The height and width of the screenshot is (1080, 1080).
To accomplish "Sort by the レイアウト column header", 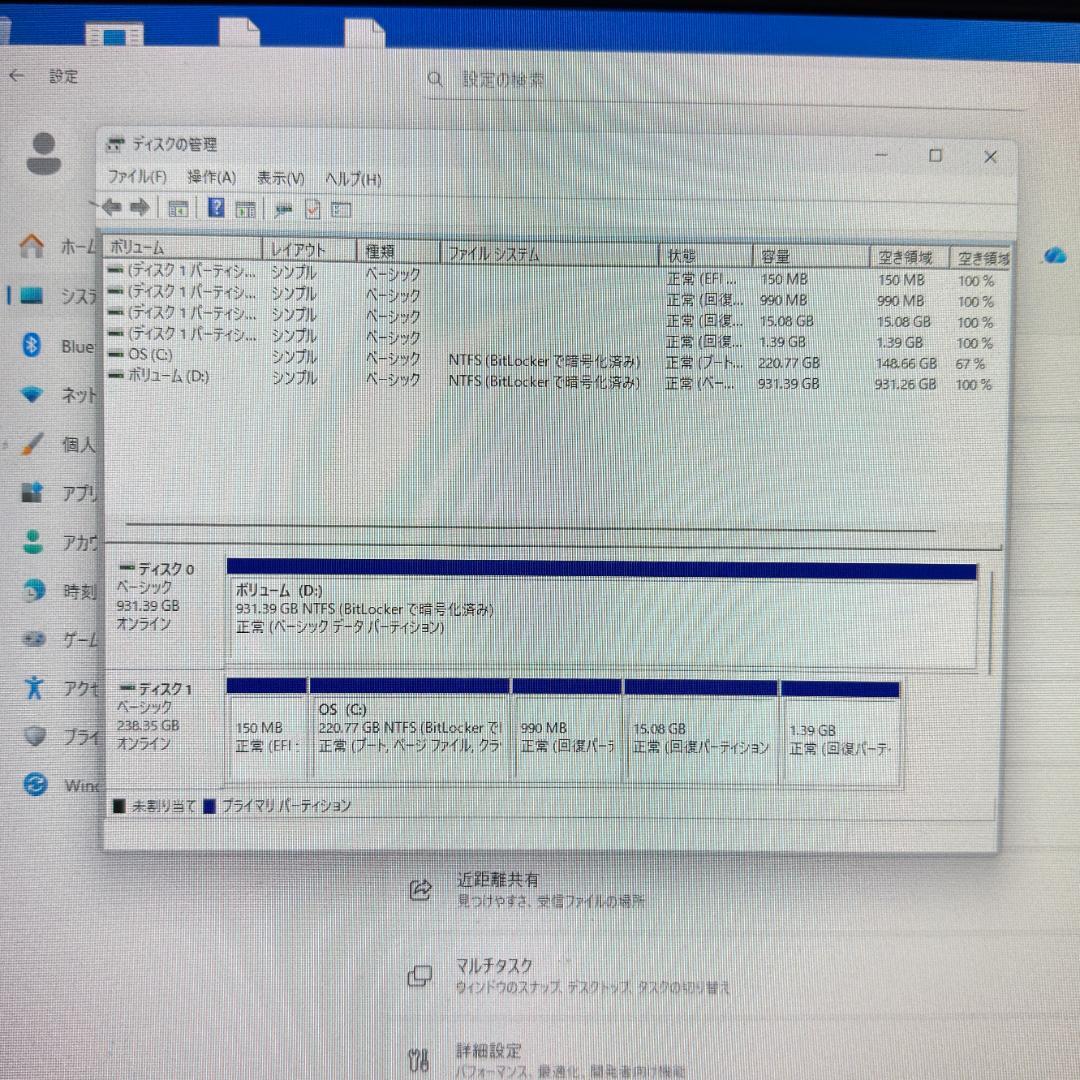I will [309, 250].
